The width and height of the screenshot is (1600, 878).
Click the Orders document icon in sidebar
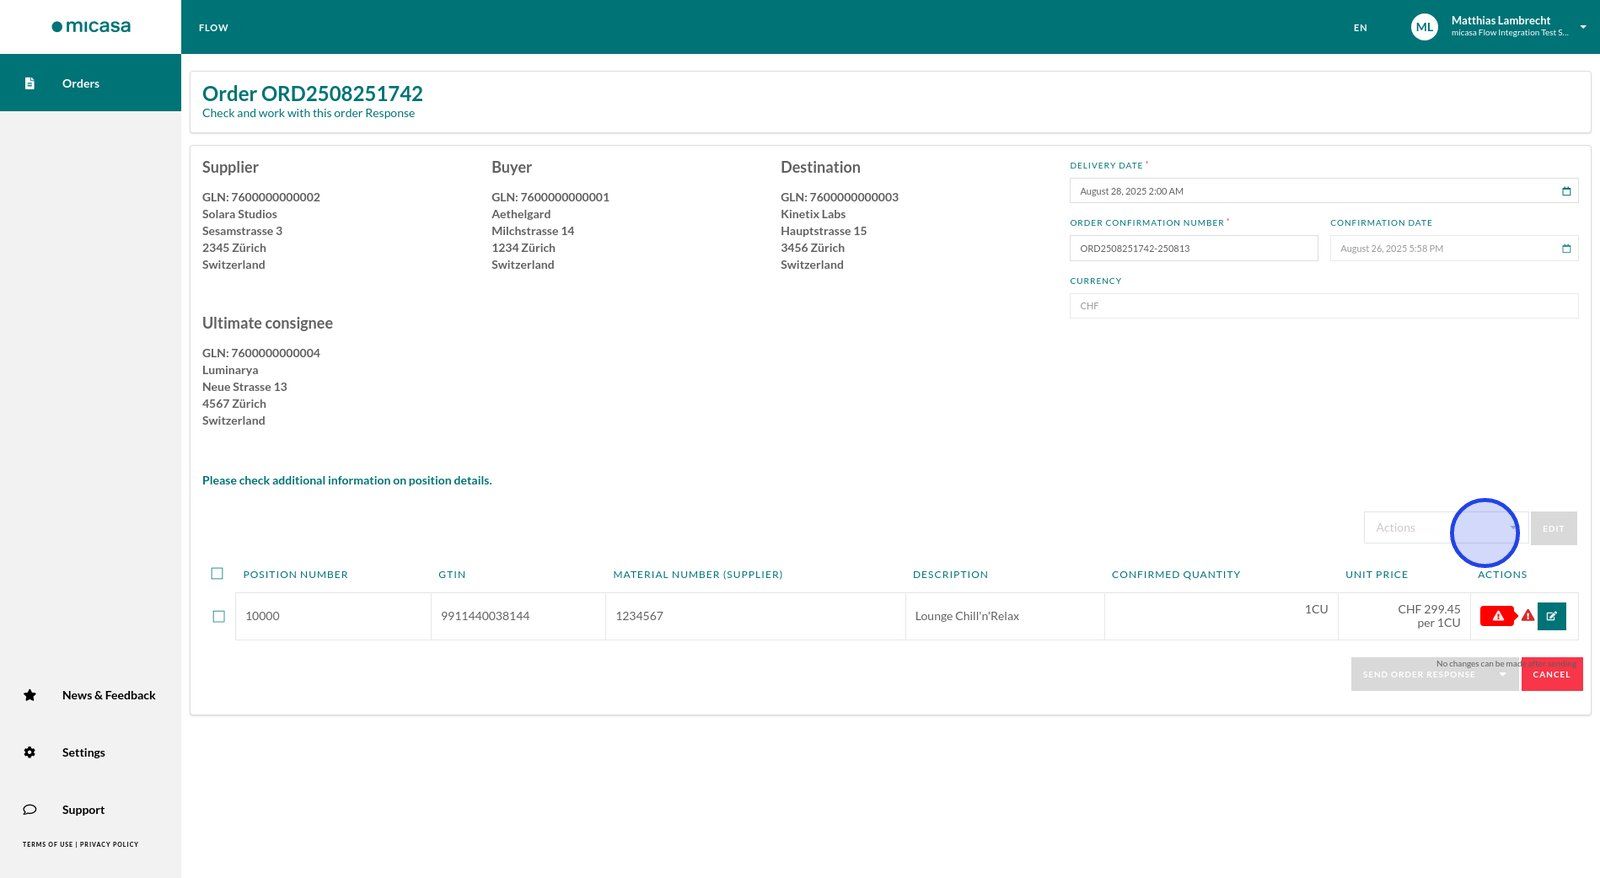(30, 83)
